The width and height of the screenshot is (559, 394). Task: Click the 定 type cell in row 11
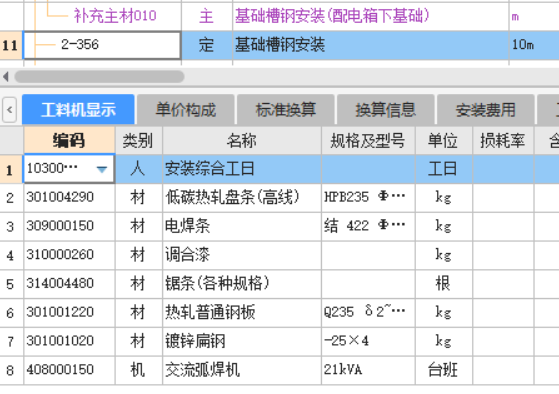pos(207,45)
